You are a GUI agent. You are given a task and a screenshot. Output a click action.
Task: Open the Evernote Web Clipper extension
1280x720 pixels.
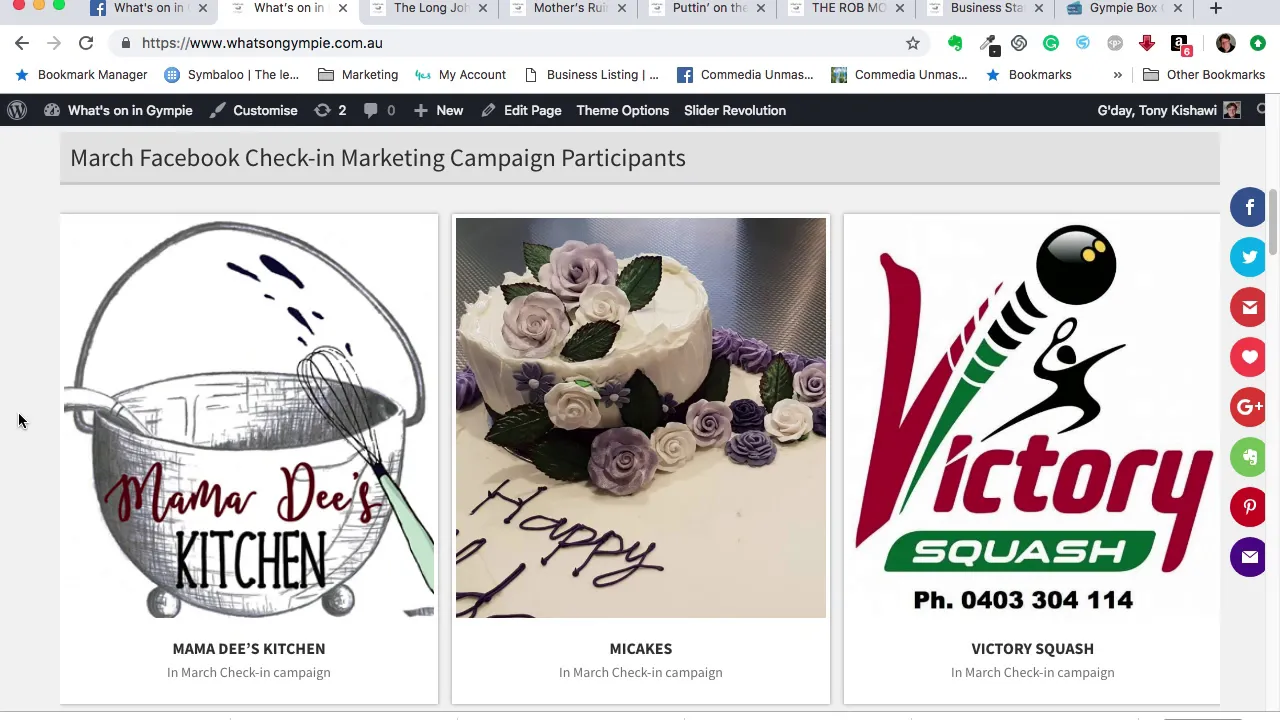coord(955,43)
